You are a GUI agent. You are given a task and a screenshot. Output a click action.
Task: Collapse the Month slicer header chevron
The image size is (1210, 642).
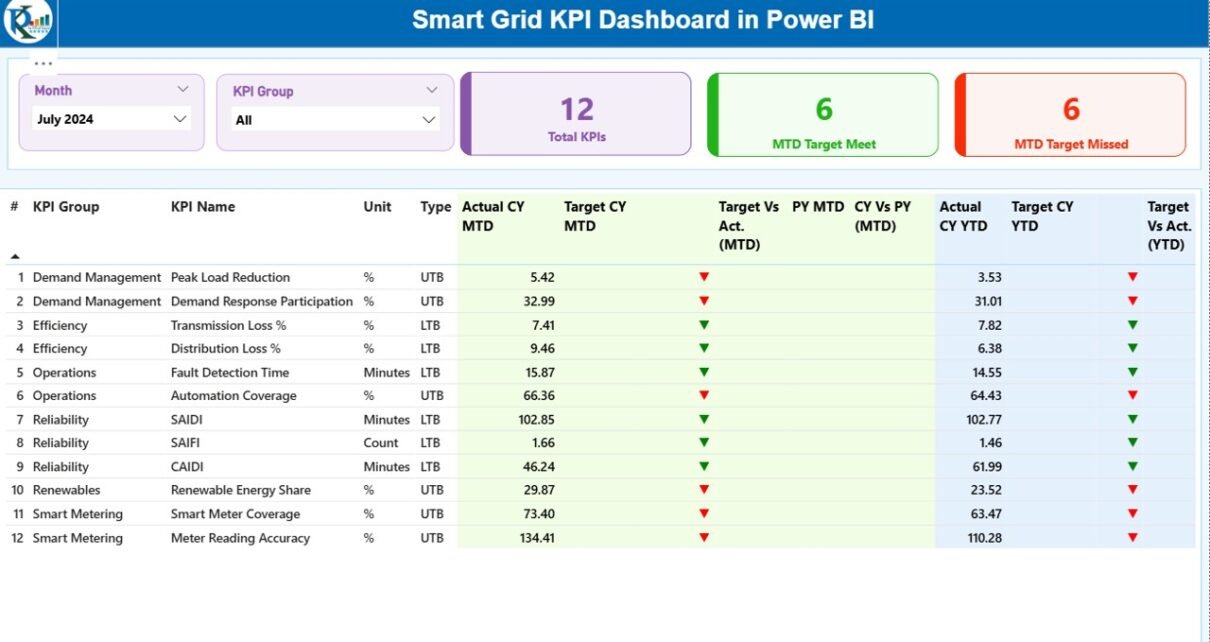coord(183,89)
